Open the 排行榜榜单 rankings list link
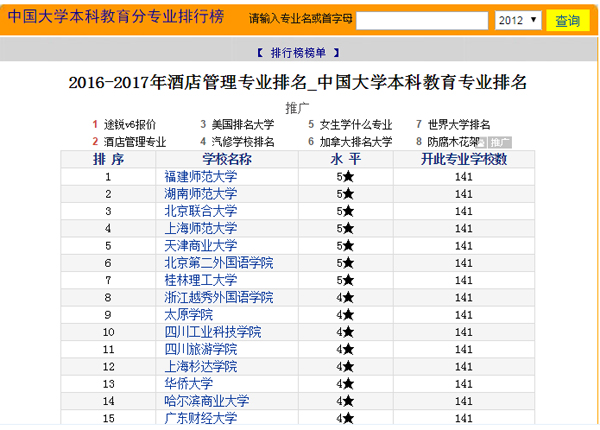 tap(298, 52)
